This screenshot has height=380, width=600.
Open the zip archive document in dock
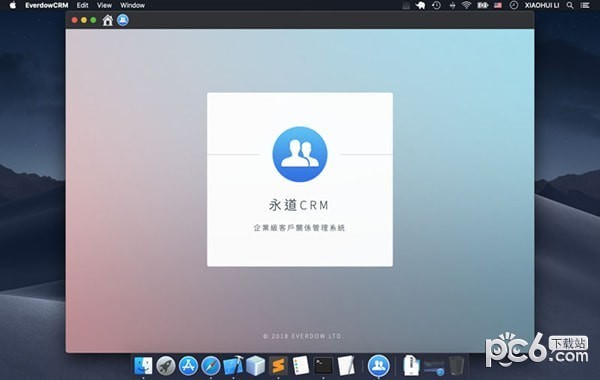411,365
